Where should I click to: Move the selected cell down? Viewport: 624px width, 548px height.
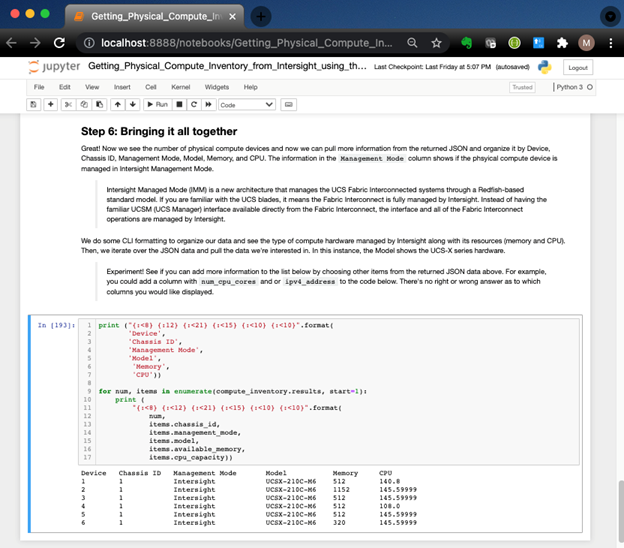tap(132, 104)
